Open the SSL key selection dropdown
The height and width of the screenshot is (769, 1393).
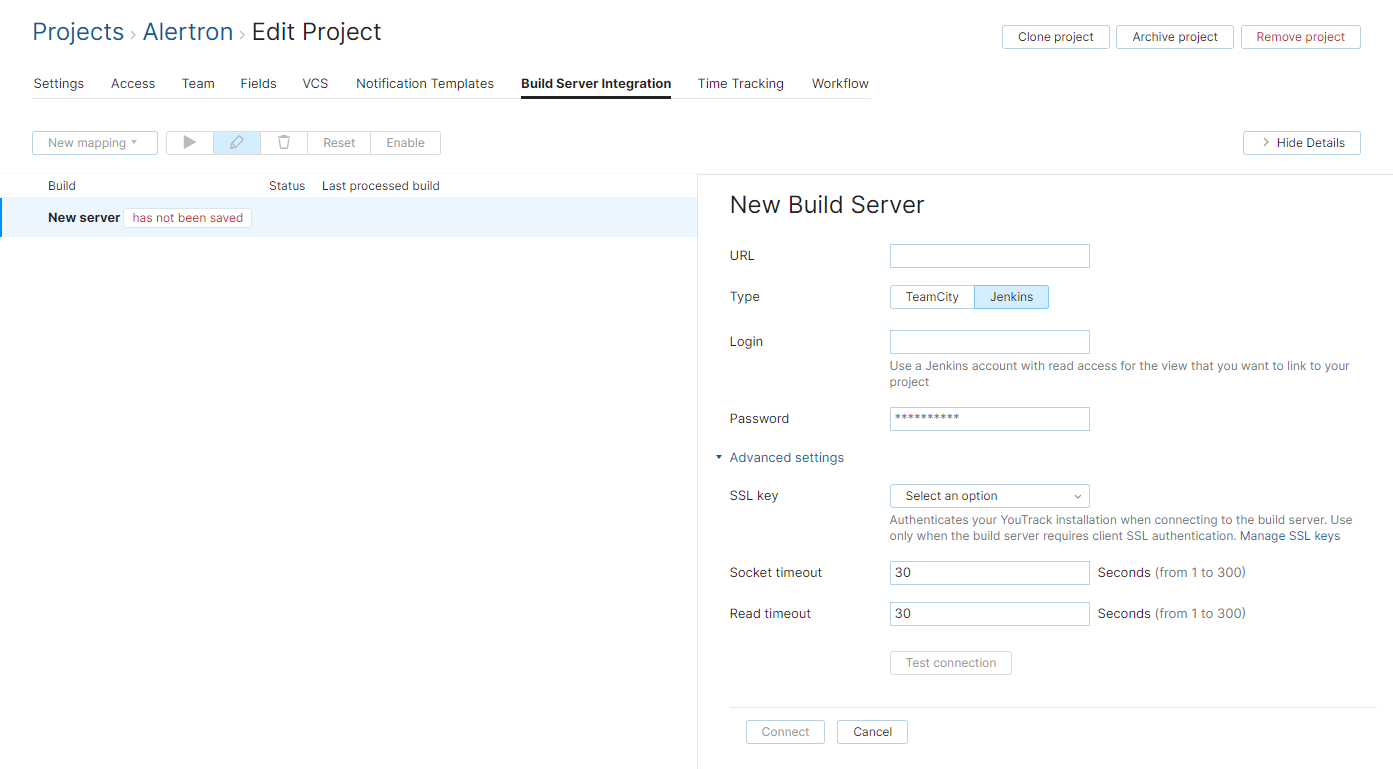(x=989, y=495)
